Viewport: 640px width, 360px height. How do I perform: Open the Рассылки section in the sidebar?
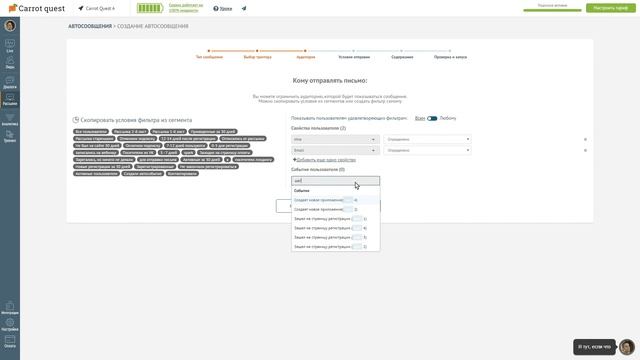point(10,100)
